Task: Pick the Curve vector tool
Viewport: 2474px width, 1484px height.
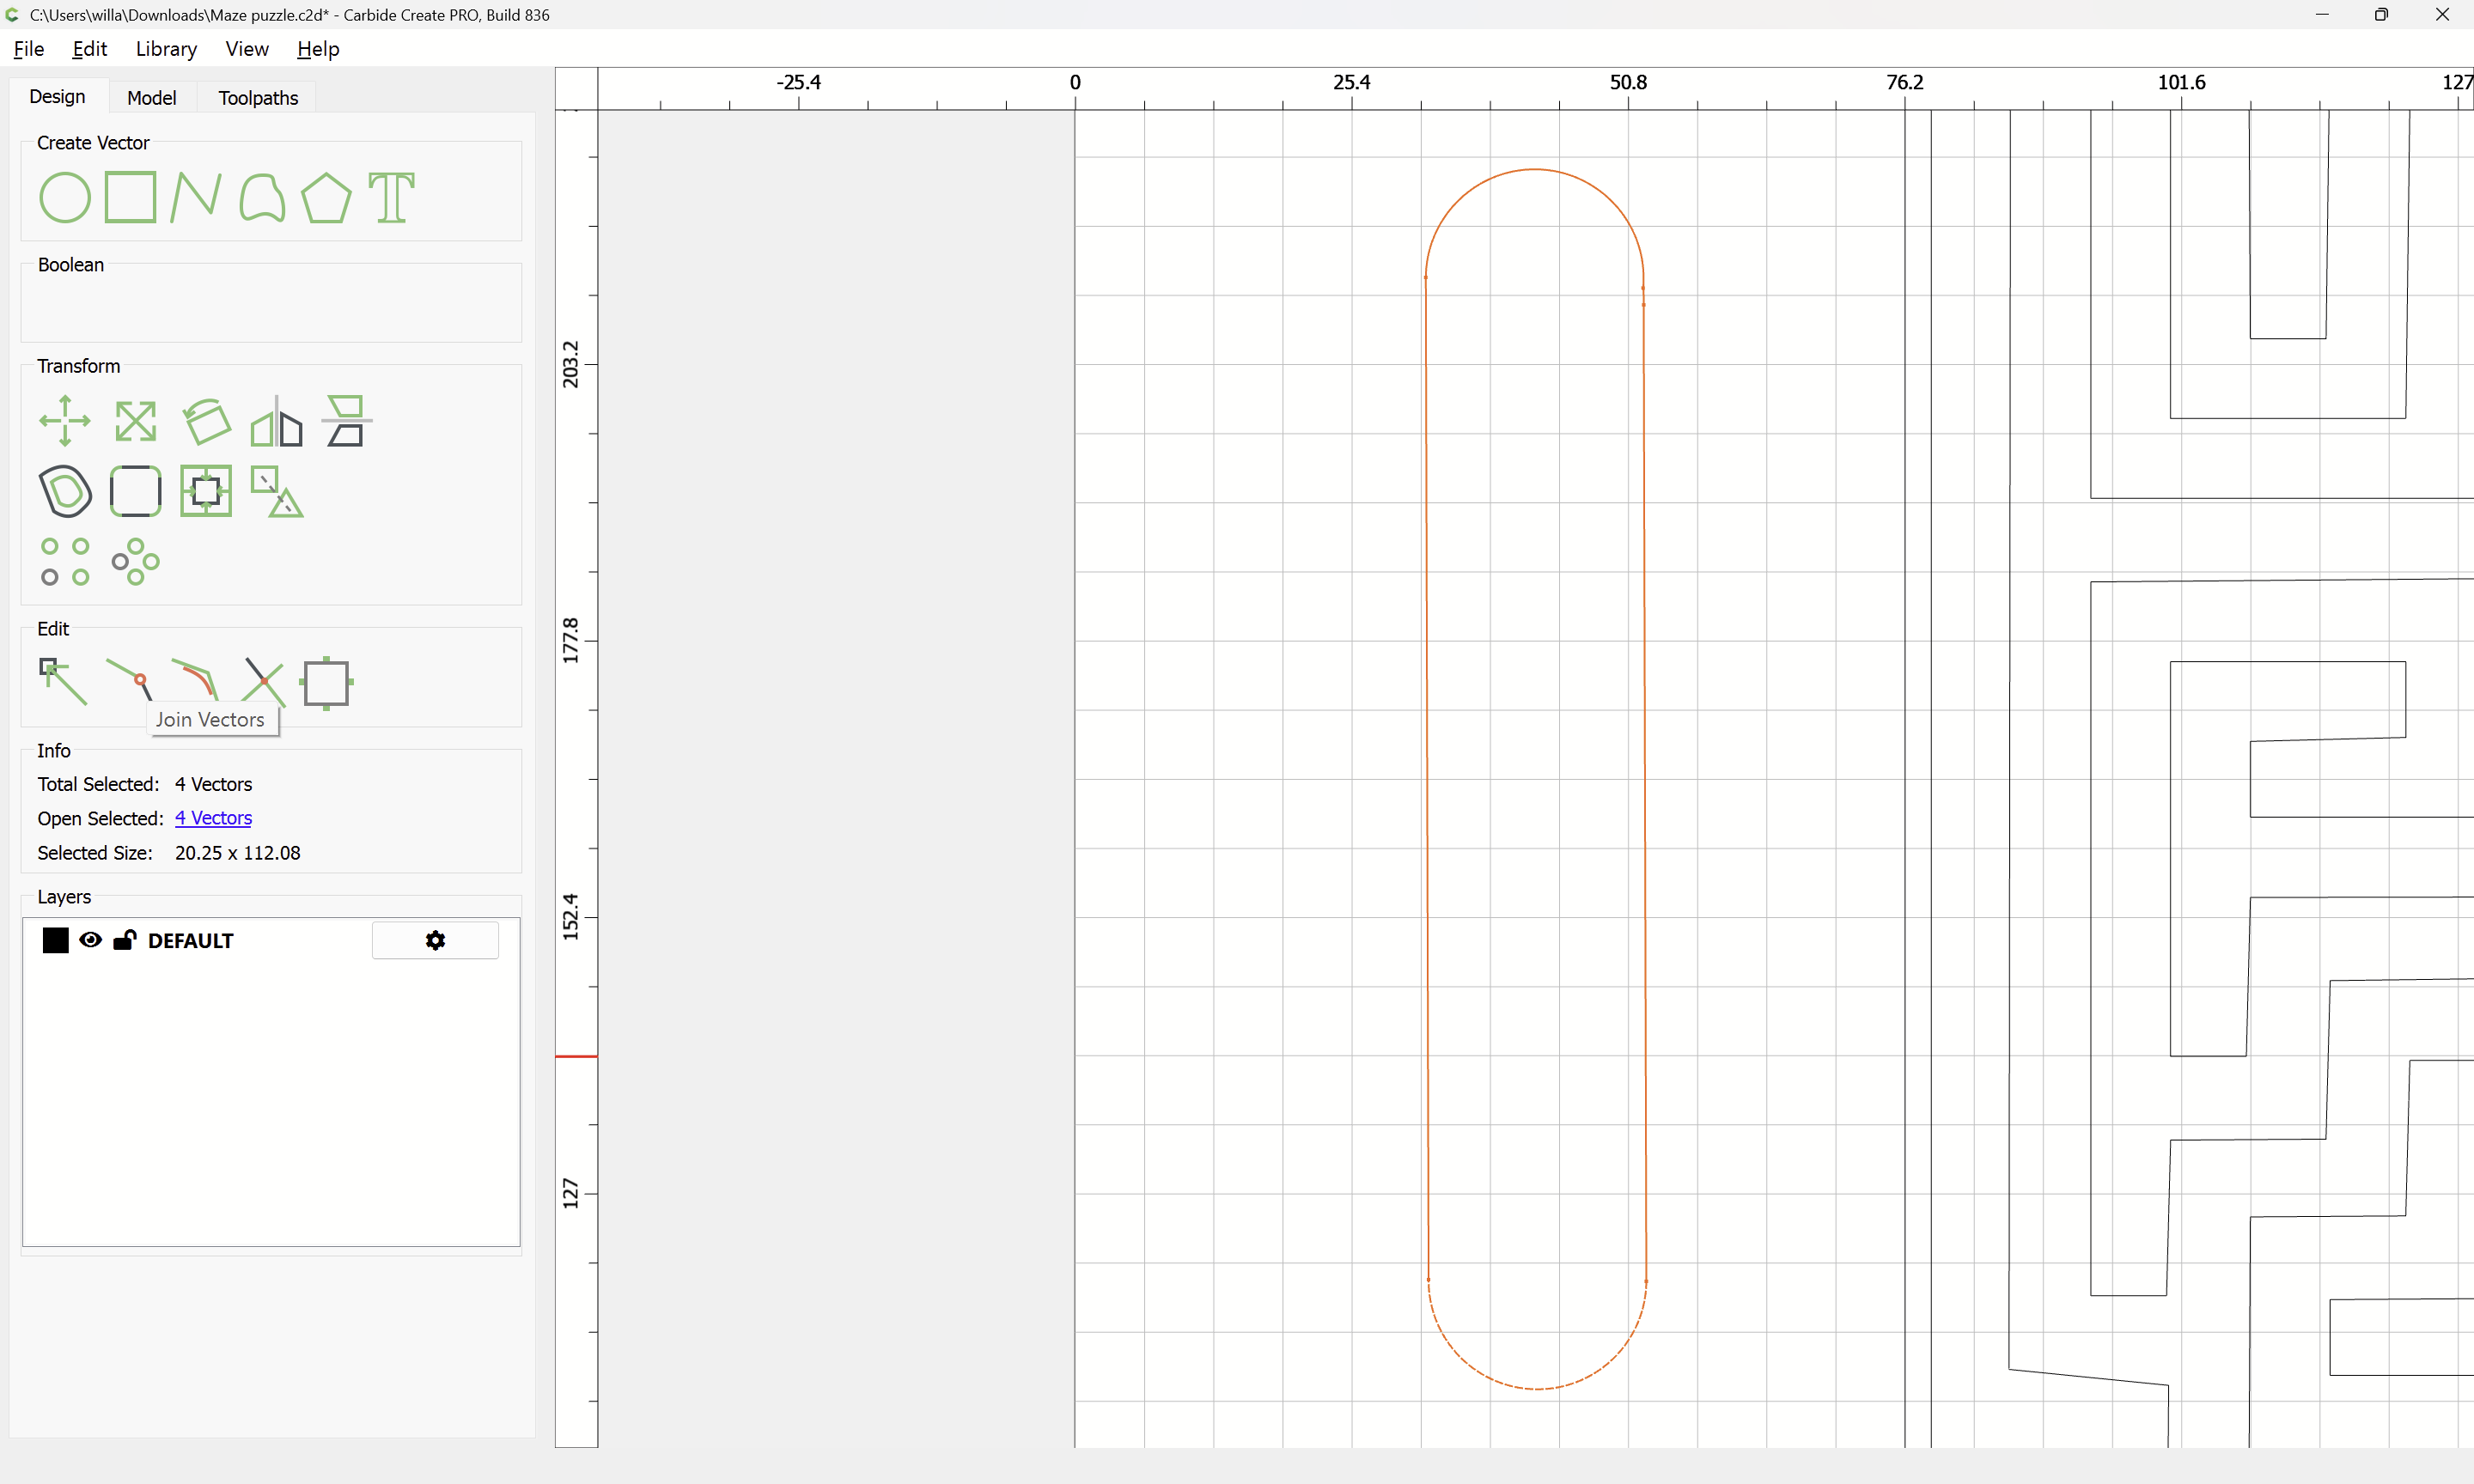Action: point(262,197)
